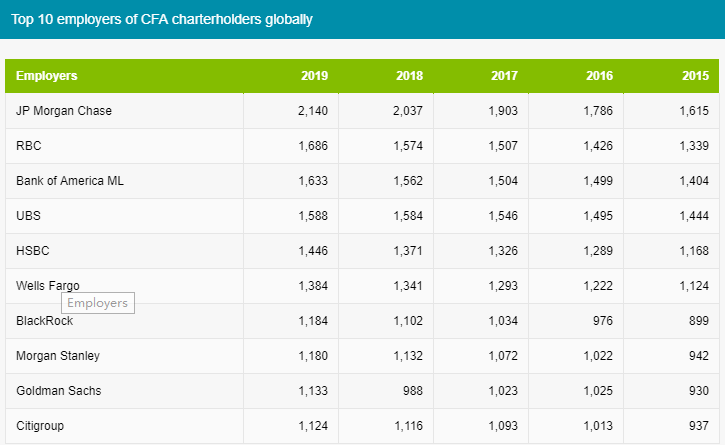This screenshot has width=725, height=445.
Task: Select HSBC 2015 value 1,168
Action: [x=694, y=251]
